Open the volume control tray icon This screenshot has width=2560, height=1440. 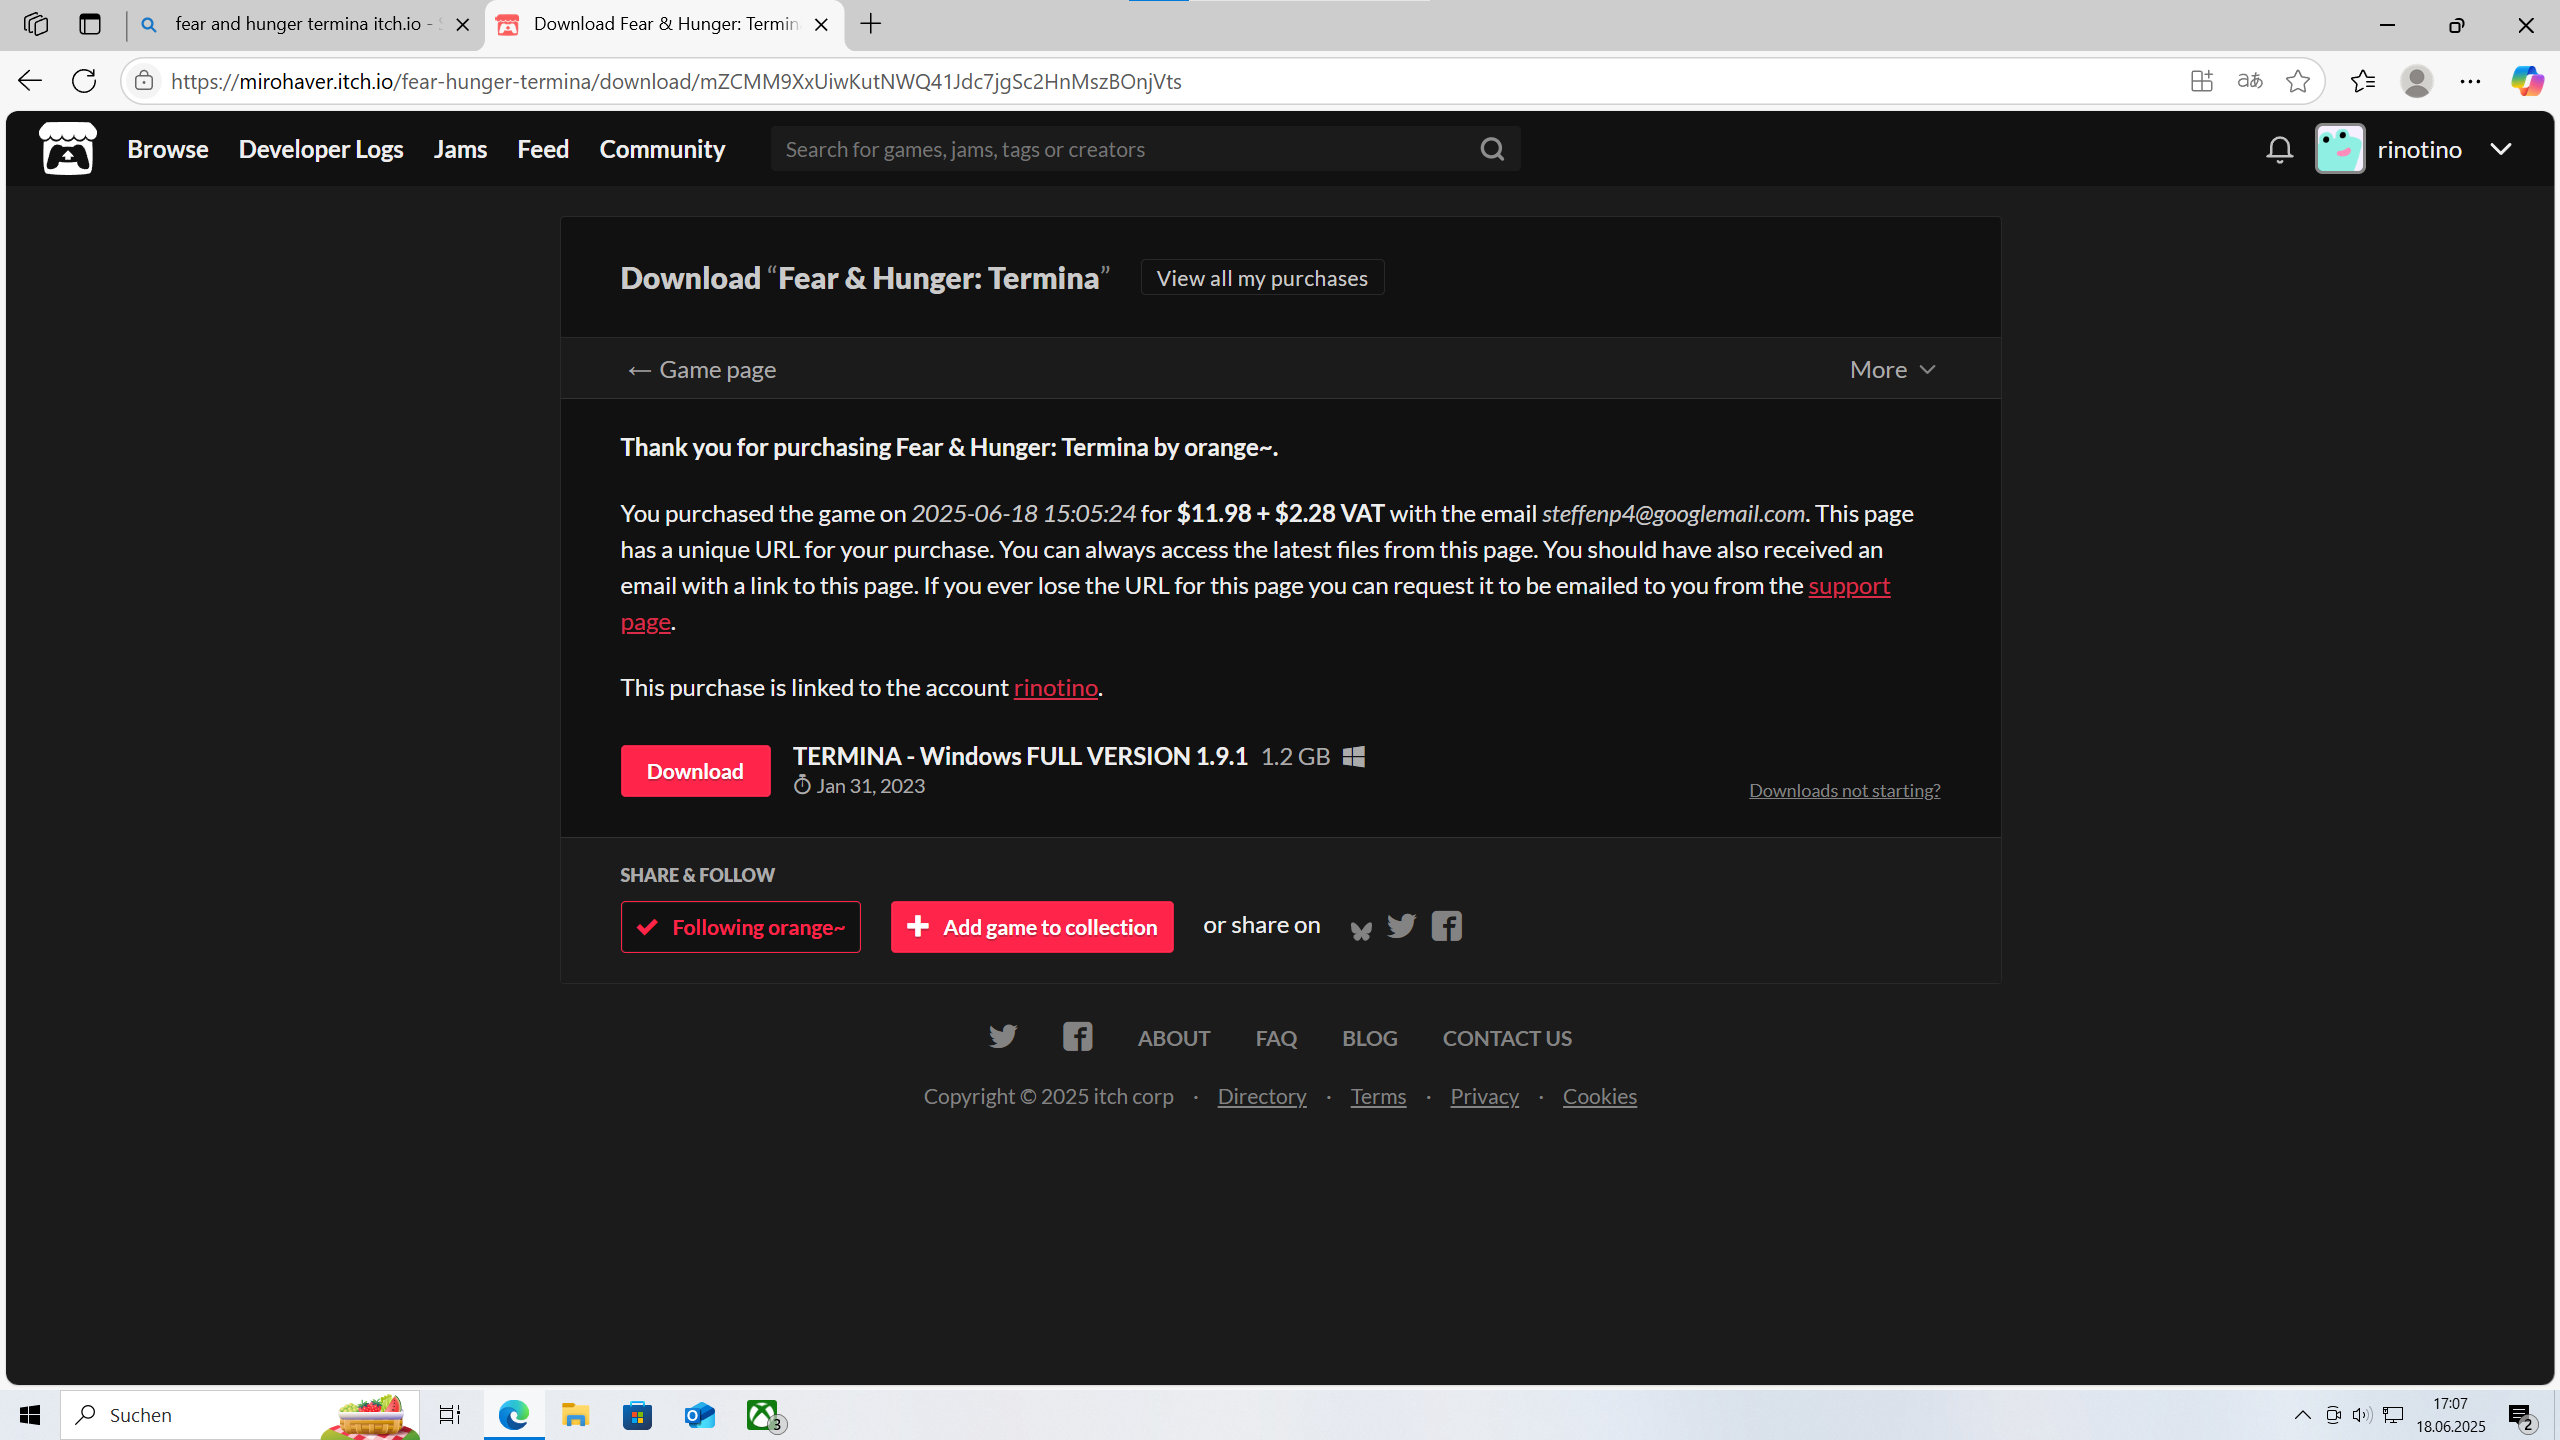pos(2362,1414)
